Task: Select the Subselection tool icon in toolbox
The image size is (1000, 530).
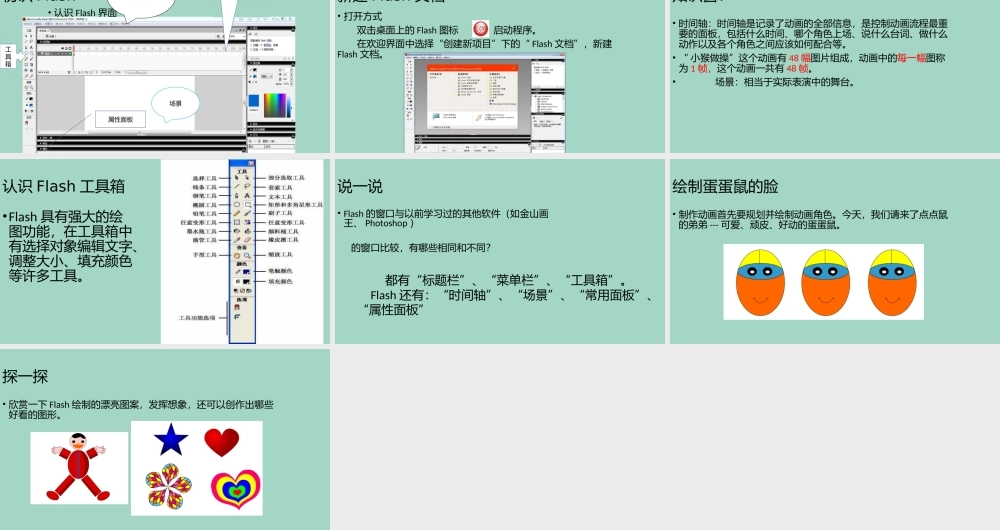Action: click(x=247, y=178)
